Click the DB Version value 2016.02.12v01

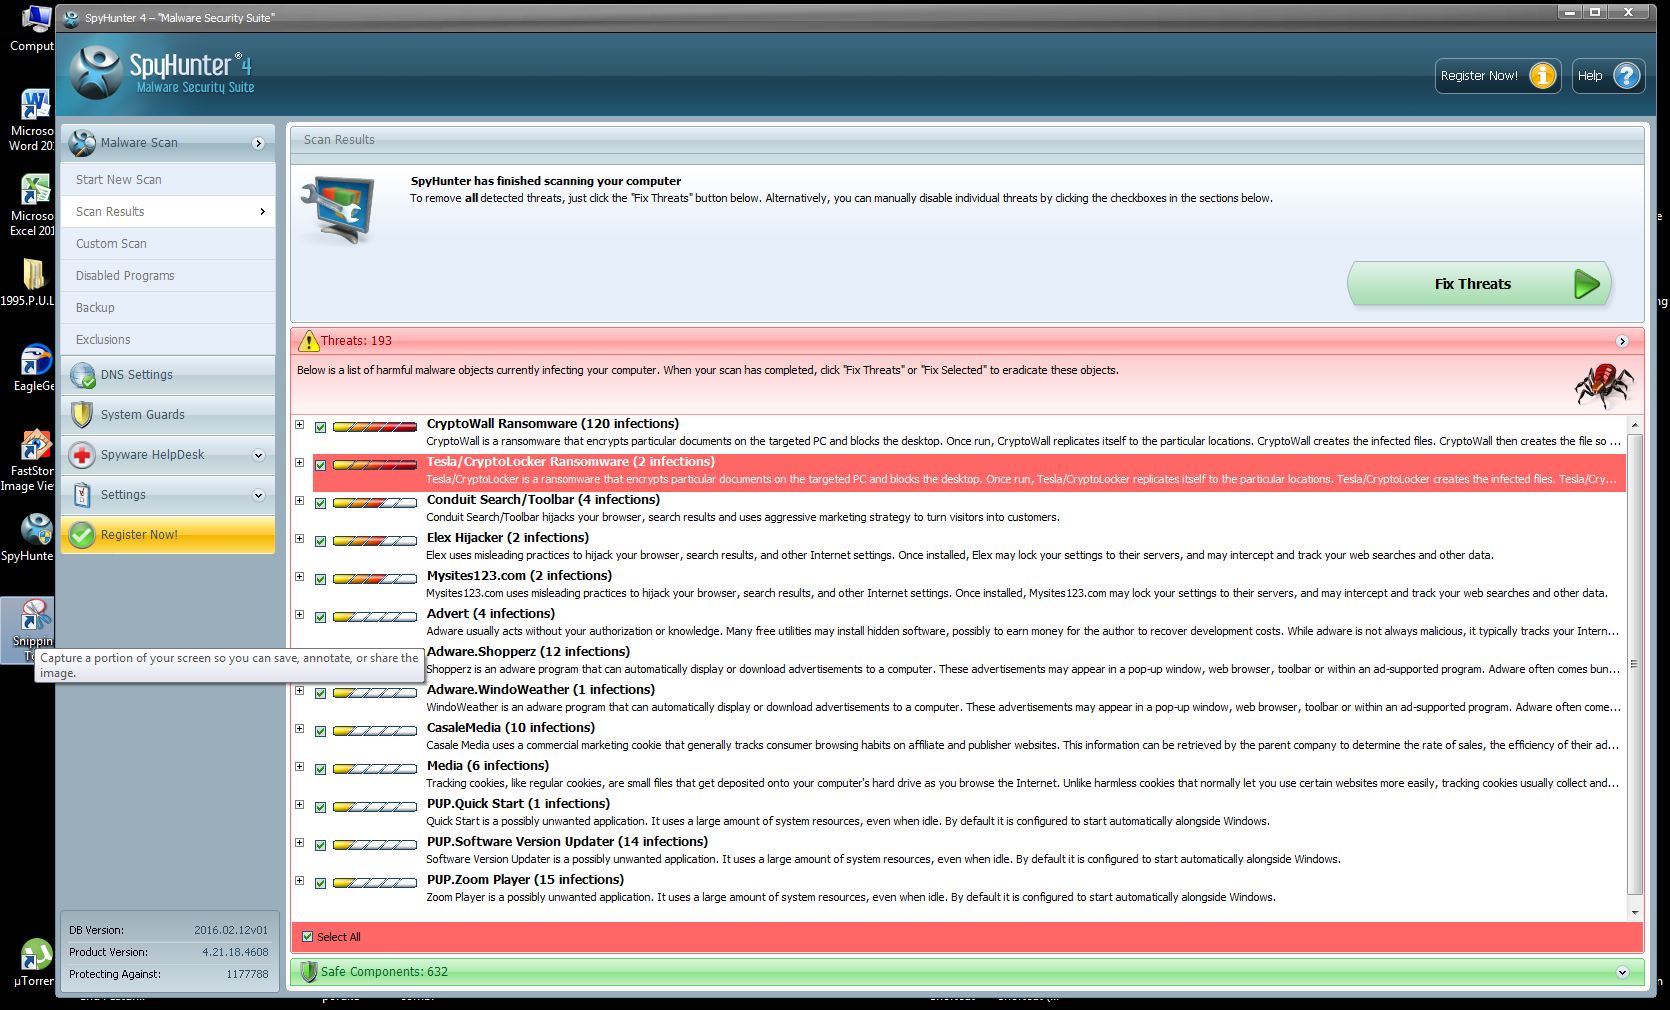coord(231,930)
